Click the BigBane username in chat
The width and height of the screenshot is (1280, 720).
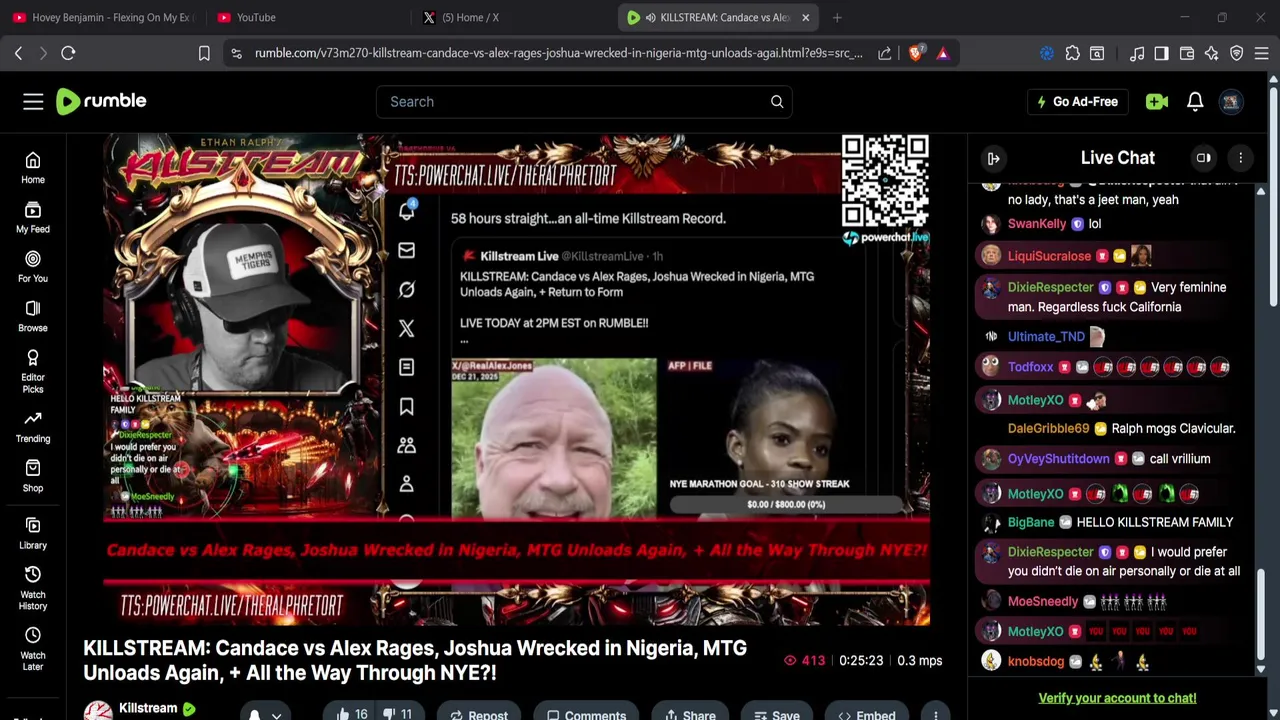pos(1031,522)
